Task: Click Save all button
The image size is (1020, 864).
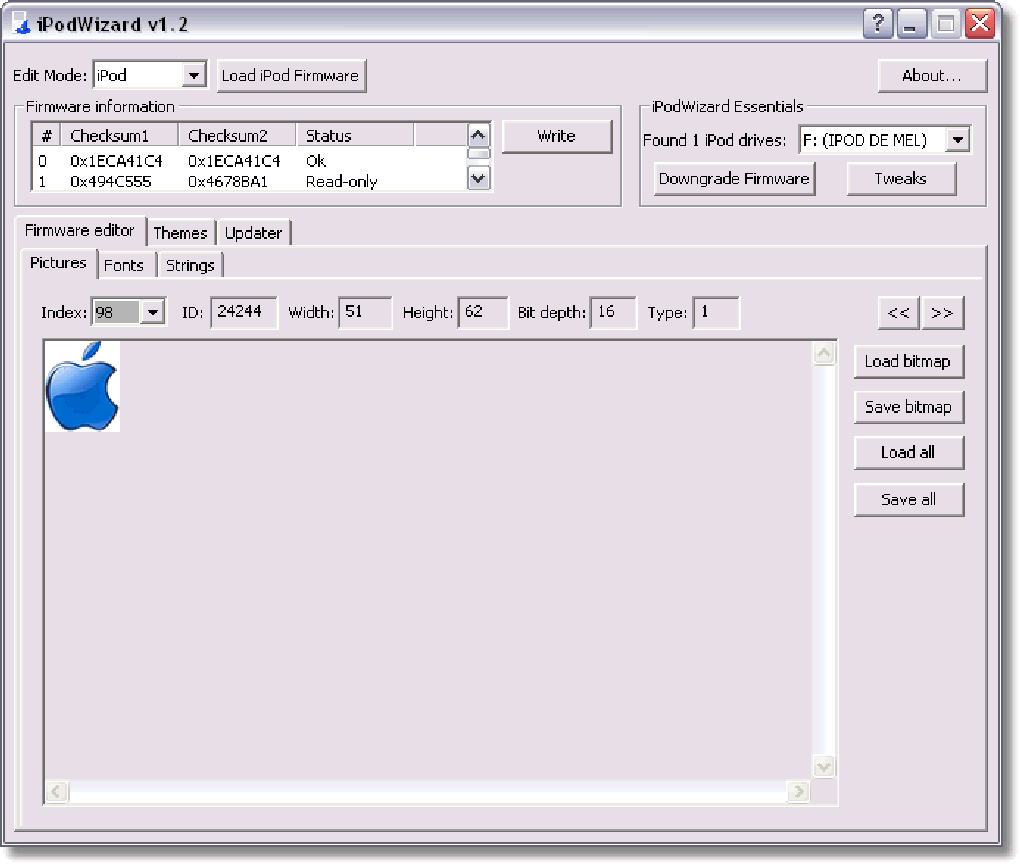Action: point(908,500)
